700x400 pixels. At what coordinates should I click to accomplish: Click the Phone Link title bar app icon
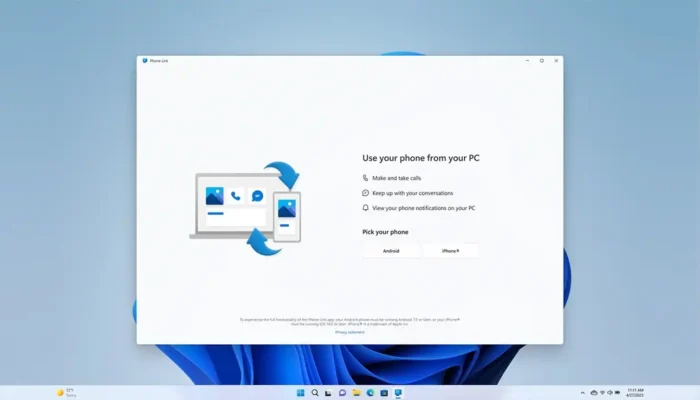145,61
